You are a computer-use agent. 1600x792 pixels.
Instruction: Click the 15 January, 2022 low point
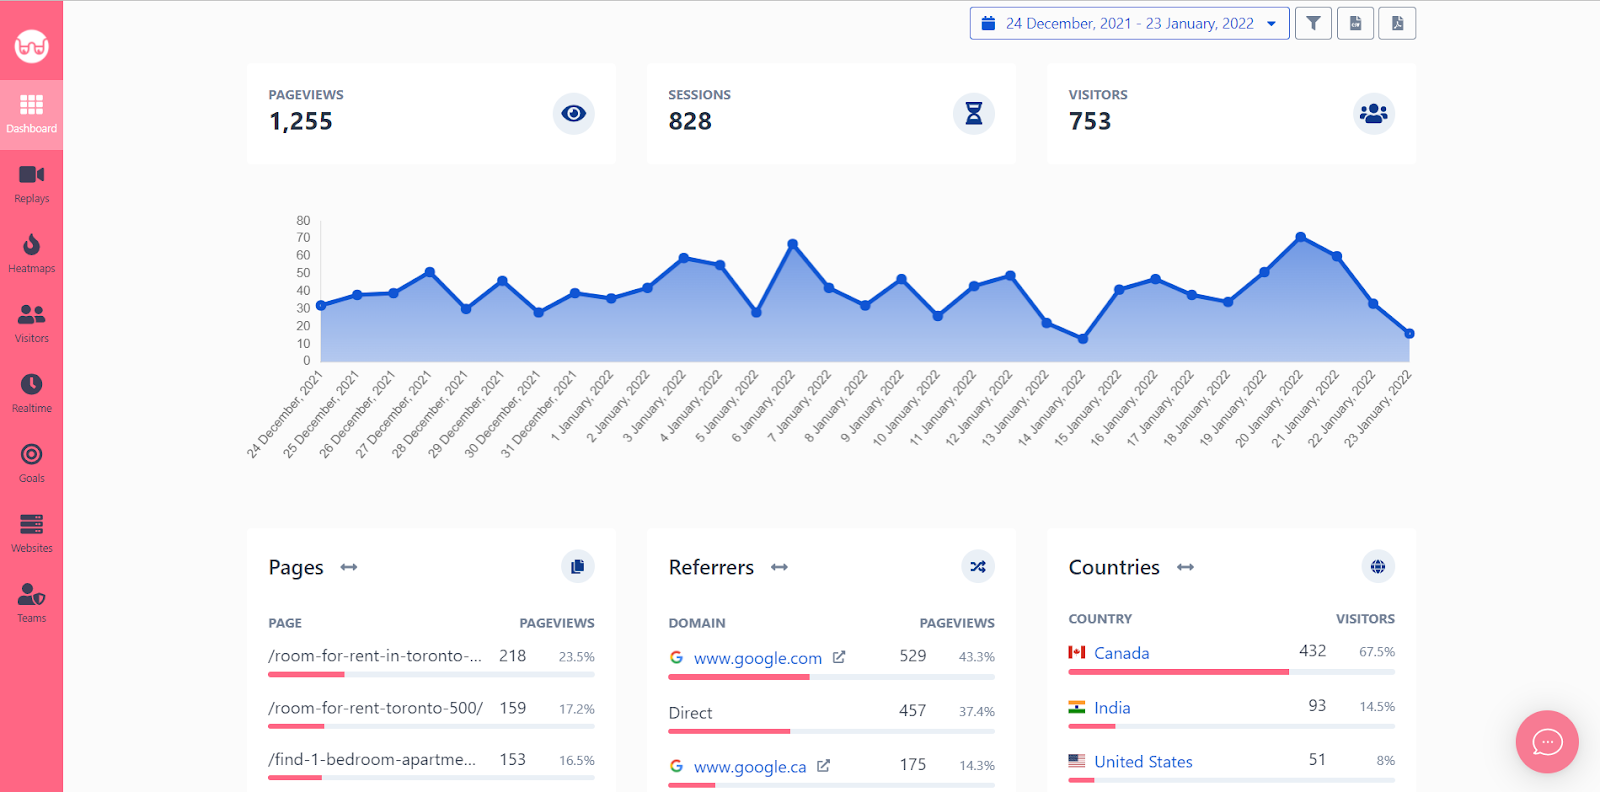click(x=1083, y=339)
